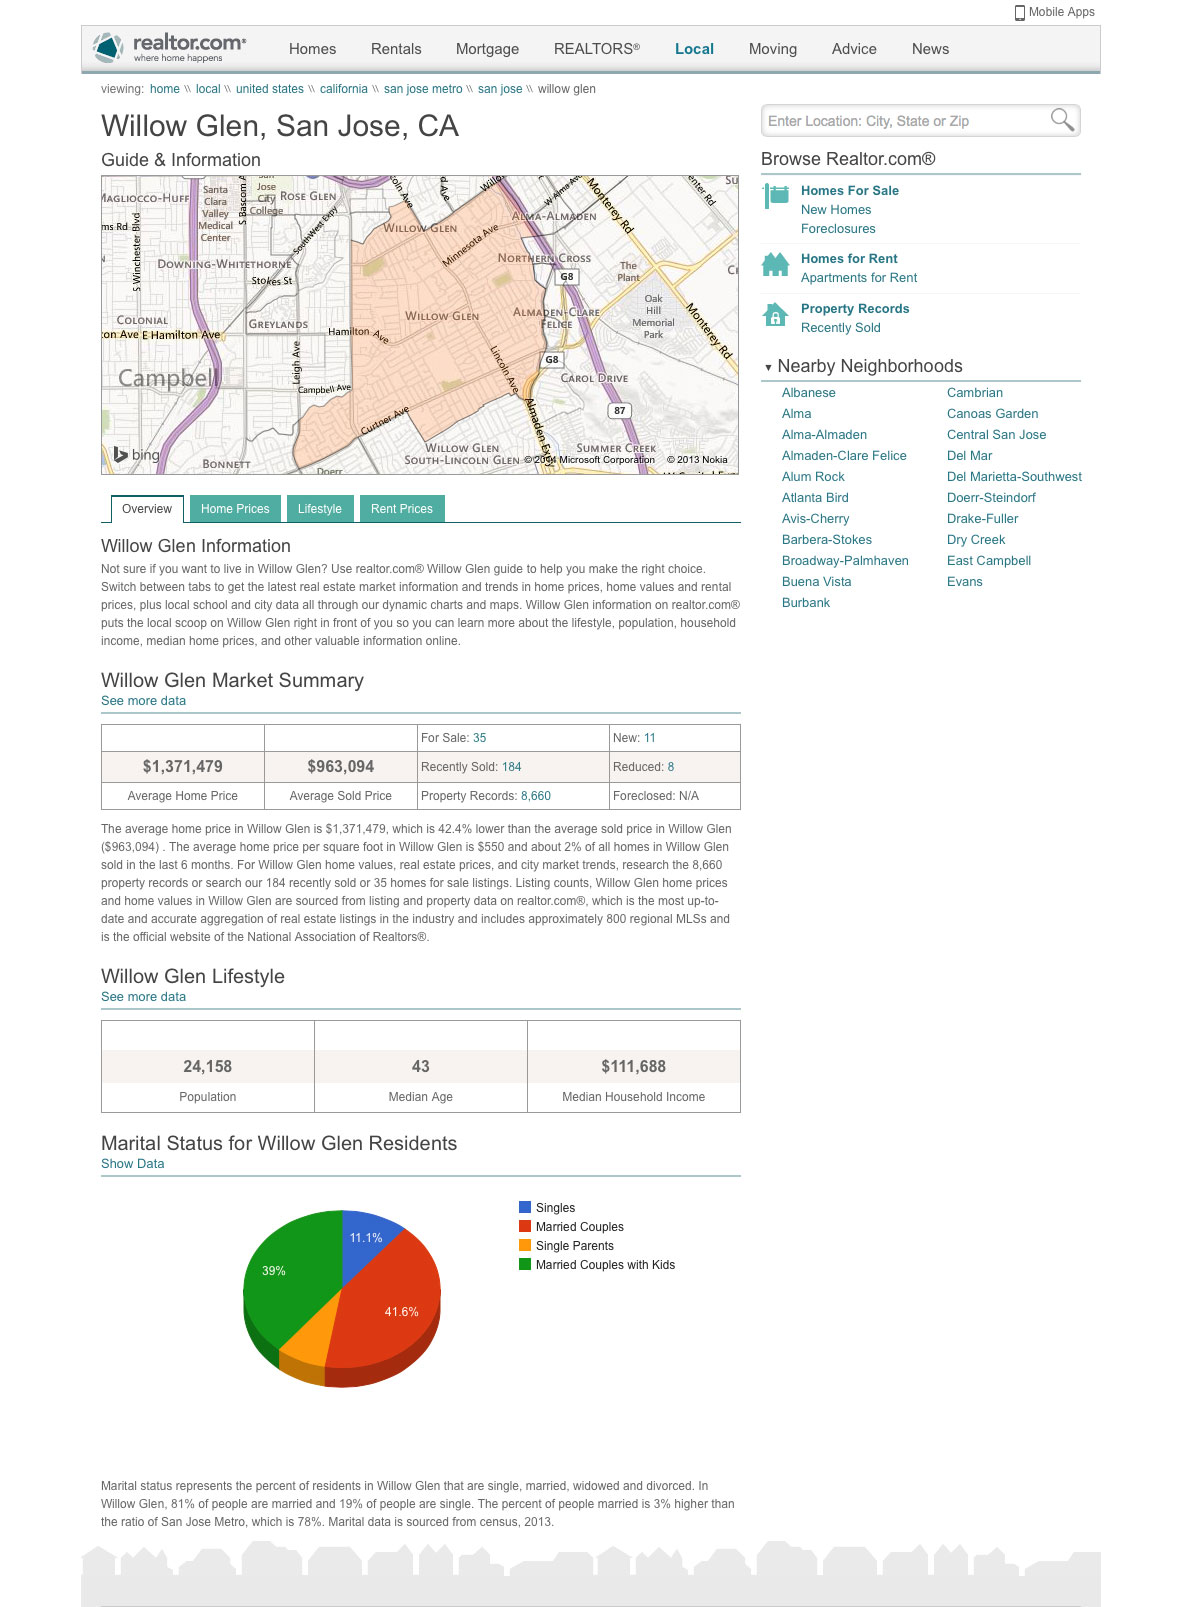This screenshot has height=1607, width=1182.
Task: Click the home breadcrumb link
Action: (x=165, y=89)
